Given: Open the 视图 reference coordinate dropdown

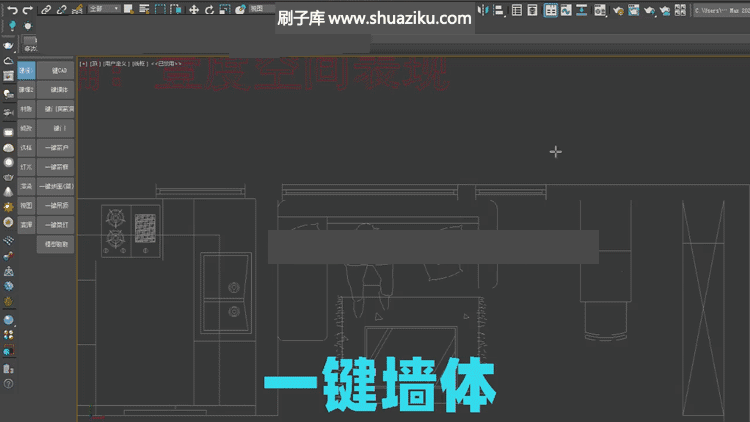Looking at the screenshot, I should 262,9.
